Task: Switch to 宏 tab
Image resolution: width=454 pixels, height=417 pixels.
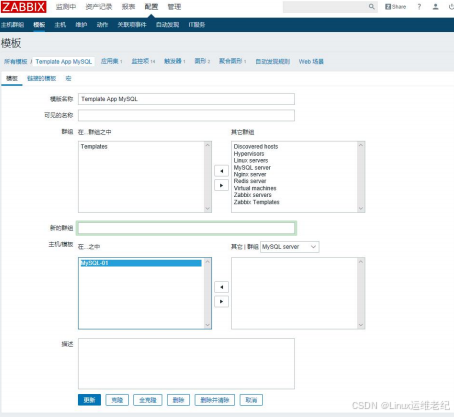Action: click(x=68, y=78)
